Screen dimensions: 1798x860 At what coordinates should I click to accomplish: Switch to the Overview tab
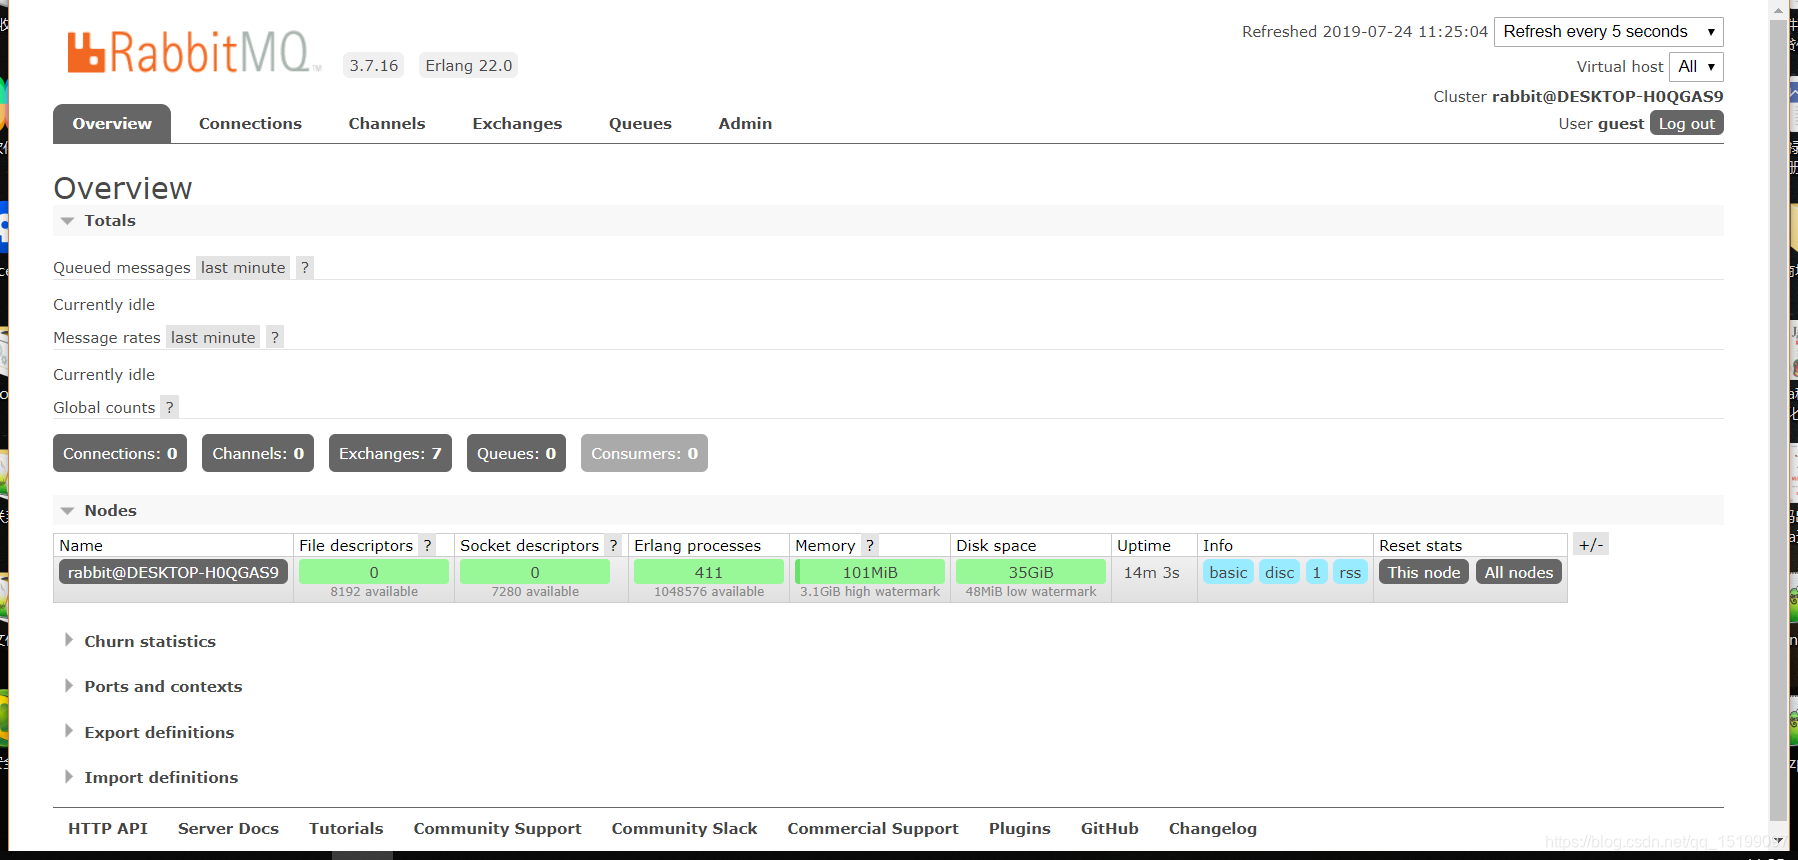(x=112, y=124)
